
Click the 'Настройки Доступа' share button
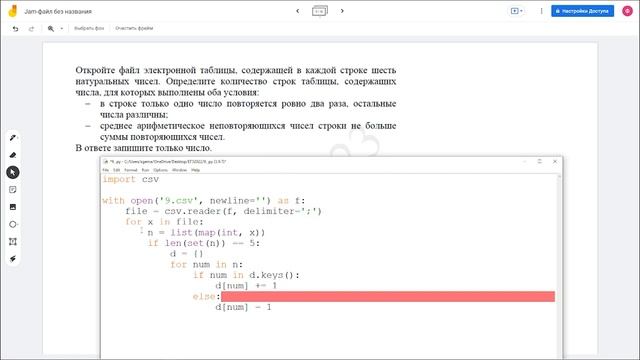click(582, 11)
